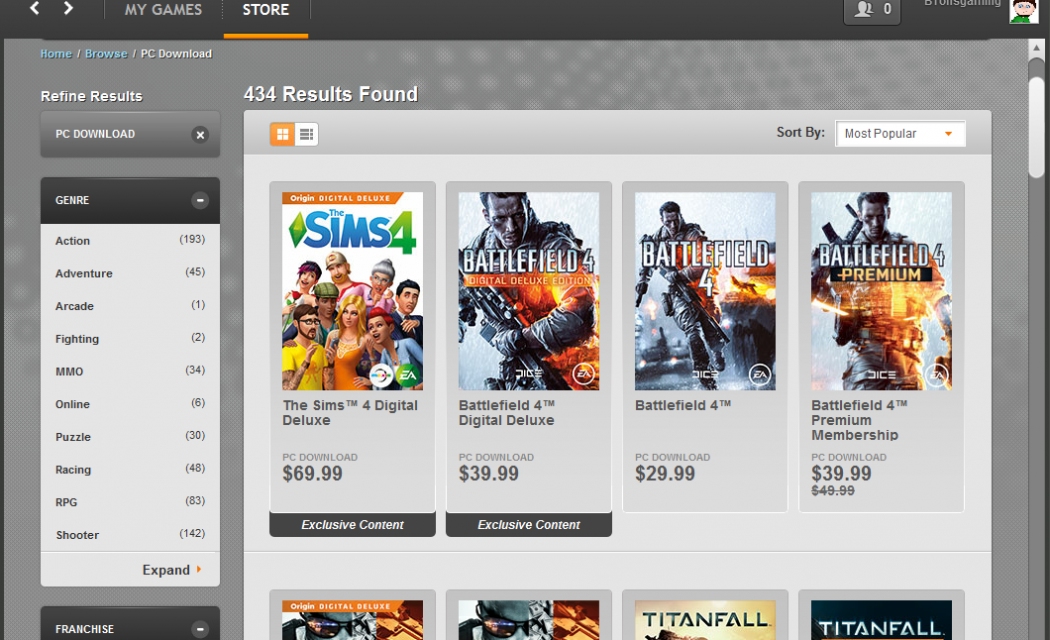
Task: Click the $29.99 Battlefield 4 price
Action: coord(665,474)
